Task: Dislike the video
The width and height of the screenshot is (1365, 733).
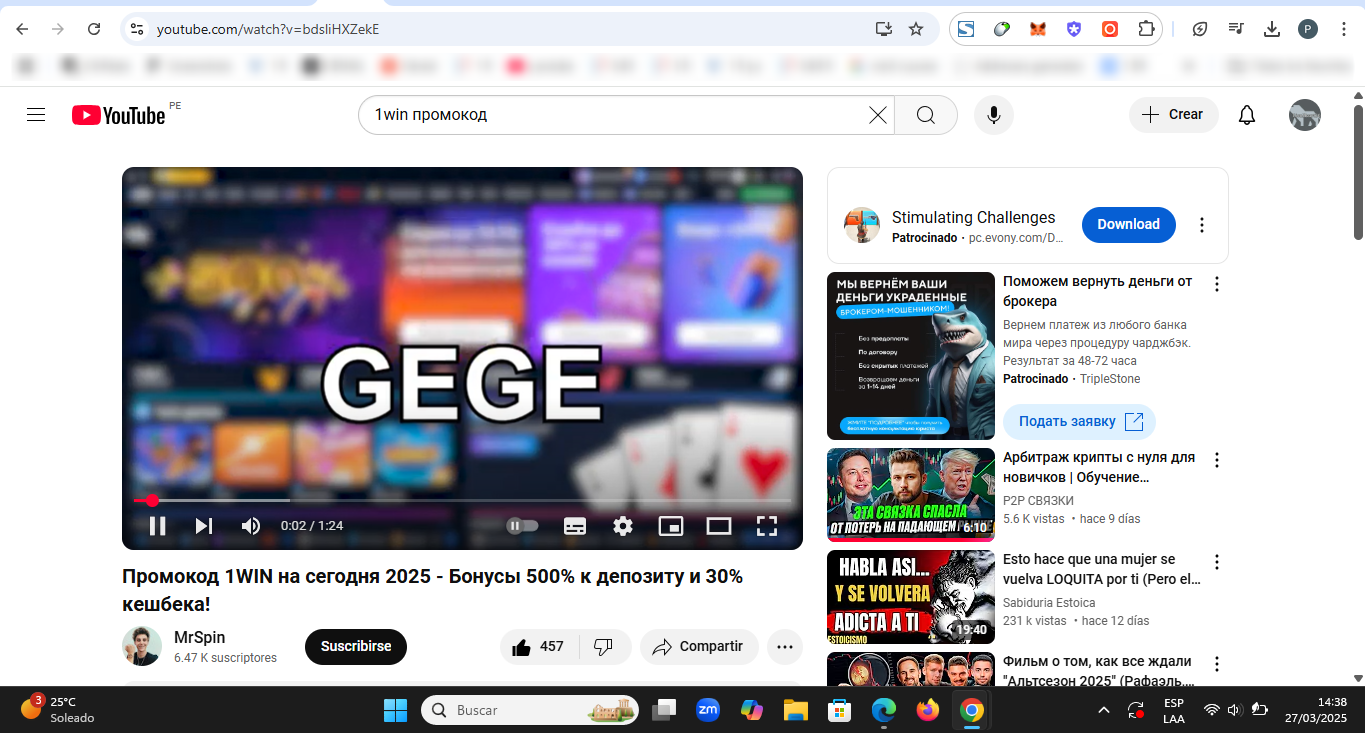Action: pyautogui.click(x=603, y=647)
